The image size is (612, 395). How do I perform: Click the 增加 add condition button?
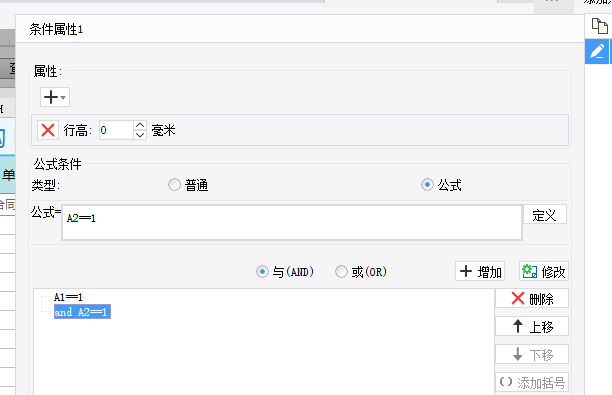click(480, 271)
